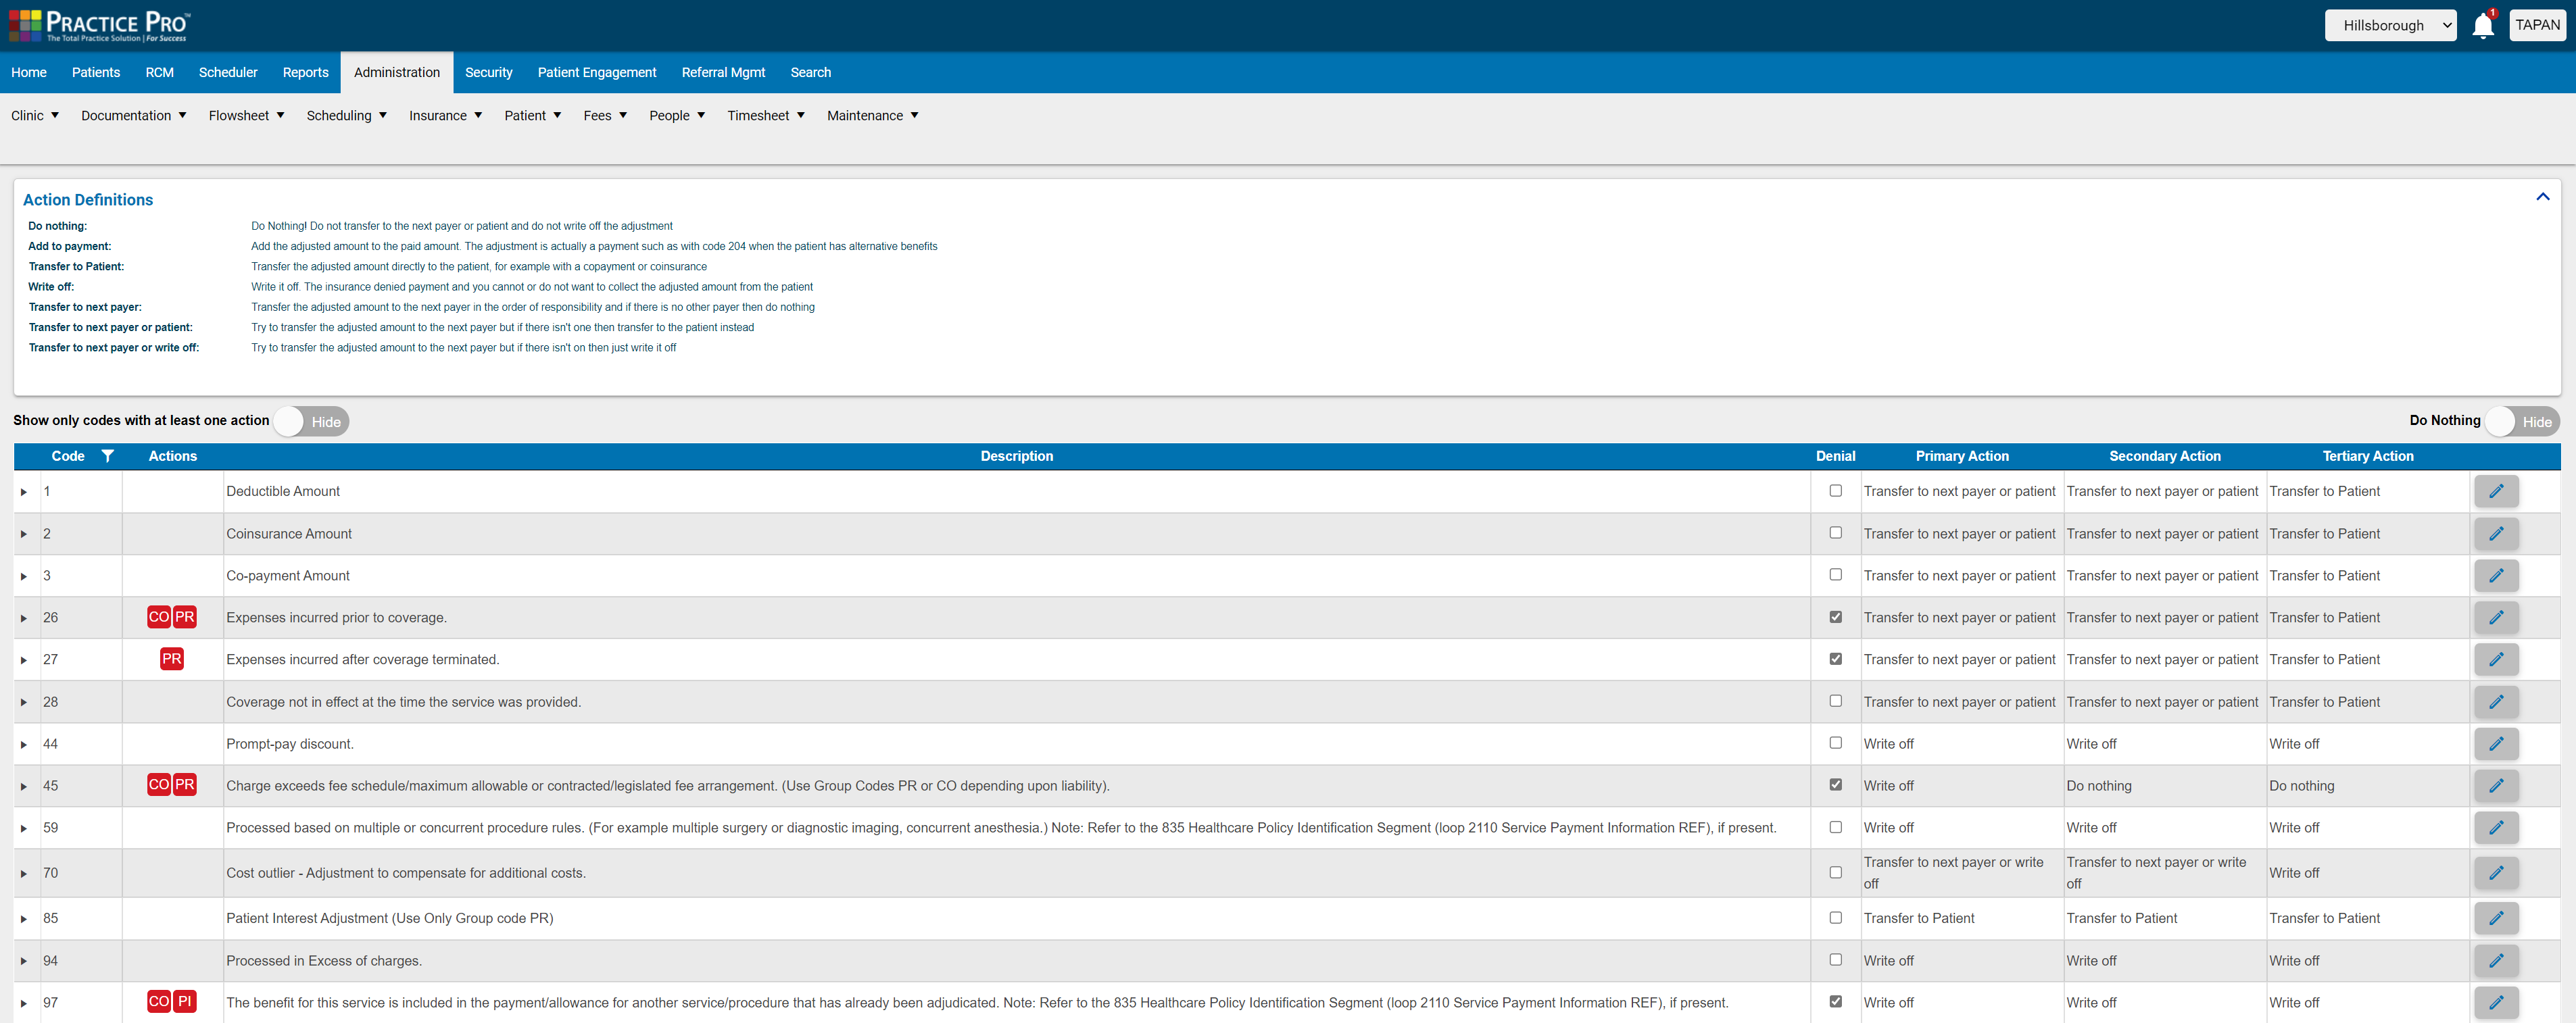The image size is (2576, 1023).
Task: Uncheck Denial box for code 26
Action: pos(1835,617)
